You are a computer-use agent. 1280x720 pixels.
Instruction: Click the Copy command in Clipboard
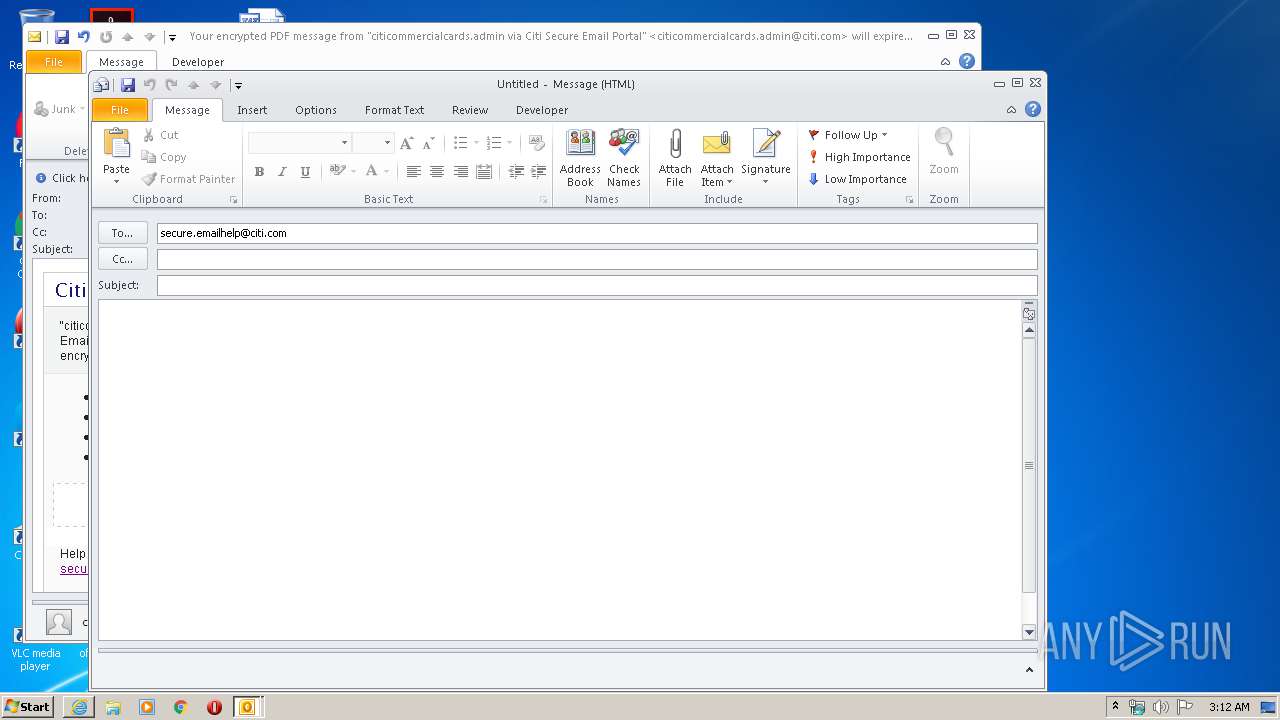(x=164, y=157)
